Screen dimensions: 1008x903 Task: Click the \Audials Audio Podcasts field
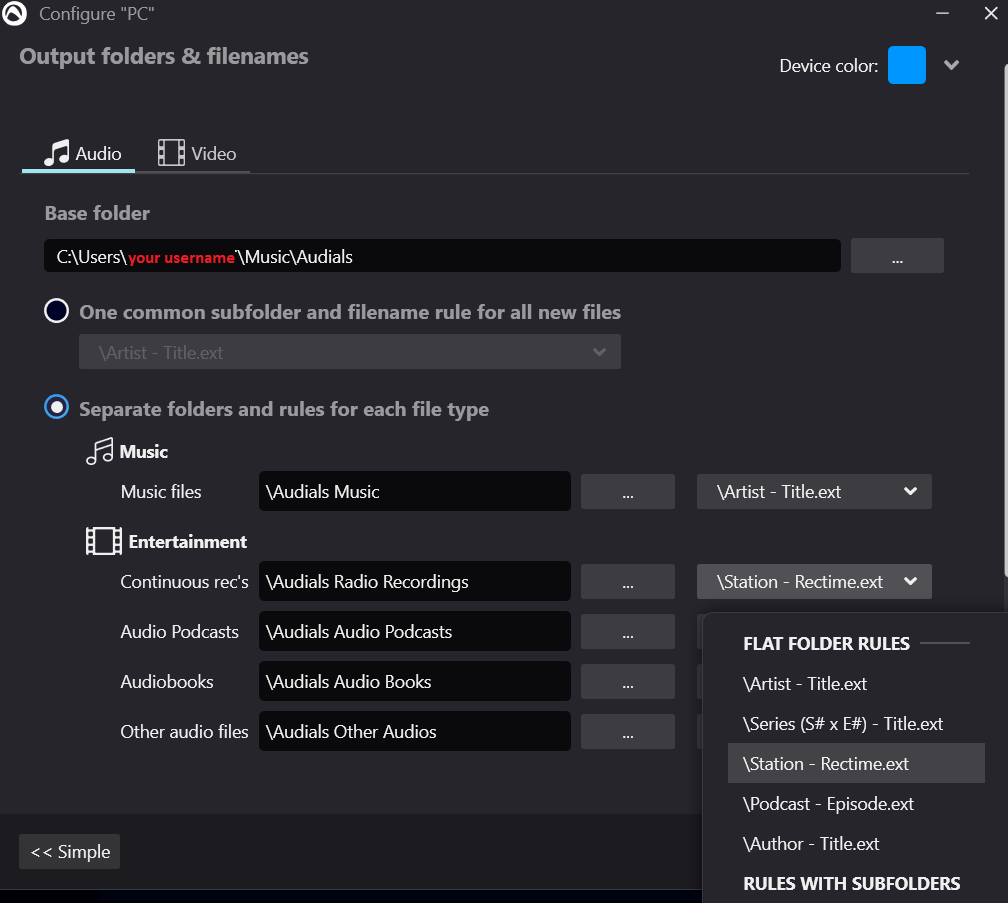point(415,632)
